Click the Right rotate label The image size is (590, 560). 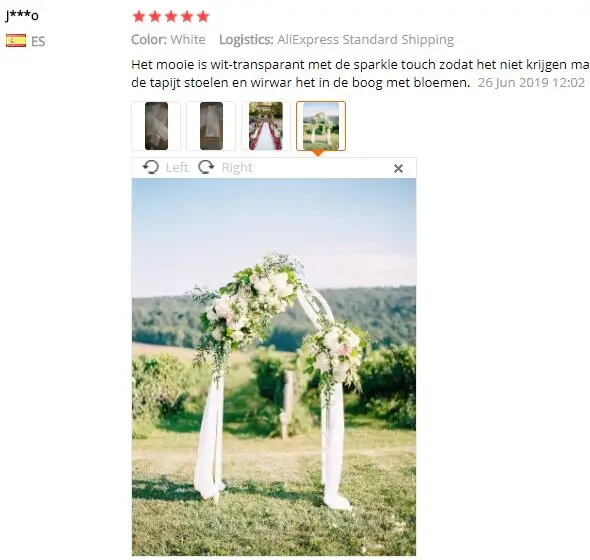pos(237,167)
